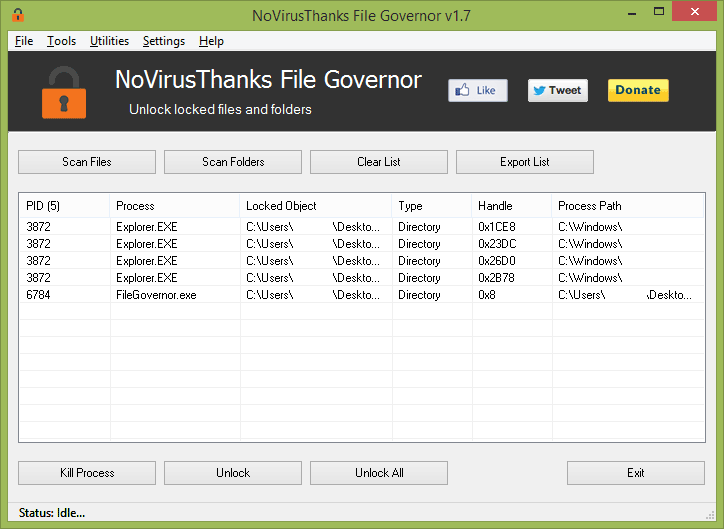Open the Settings menu
The width and height of the screenshot is (724, 529).
[x=164, y=41]
